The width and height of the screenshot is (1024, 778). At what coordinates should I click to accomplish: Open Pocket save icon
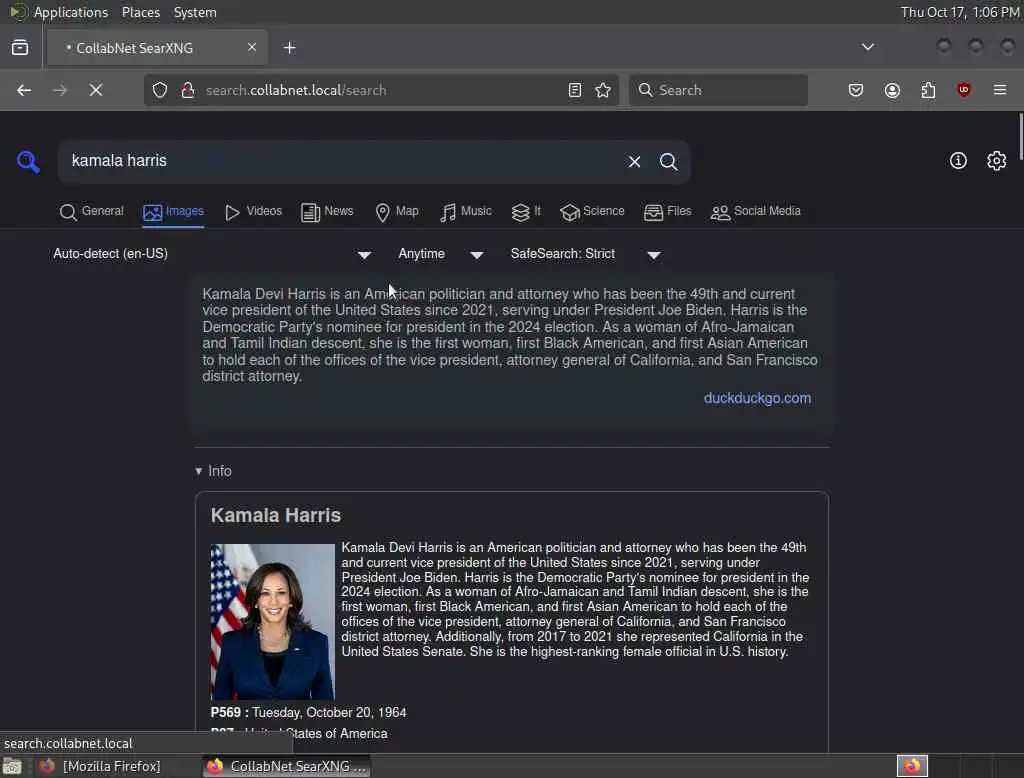[x=856, y=90]
